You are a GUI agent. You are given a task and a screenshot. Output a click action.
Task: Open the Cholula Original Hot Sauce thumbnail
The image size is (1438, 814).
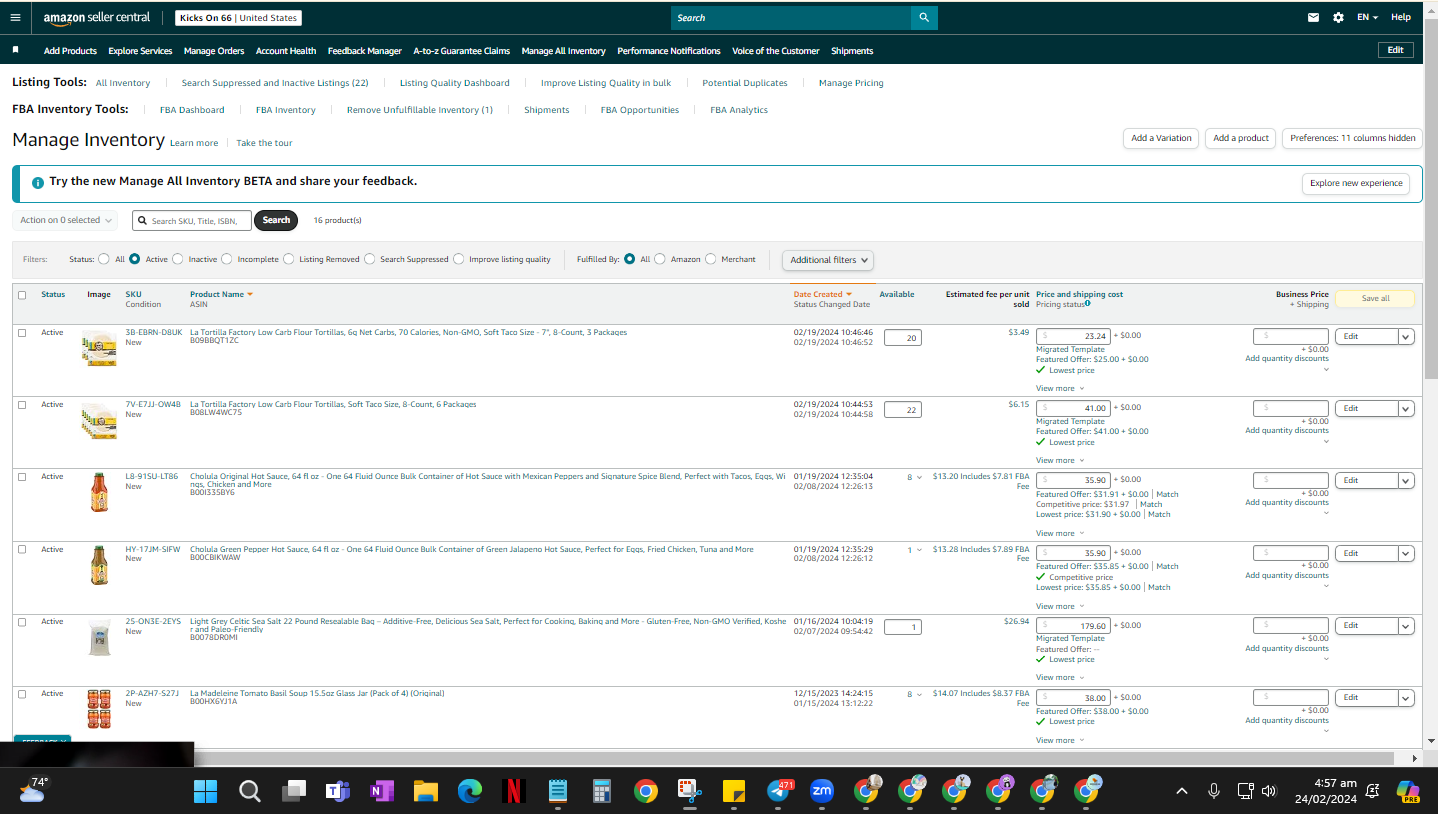click(x=99, y=492)
